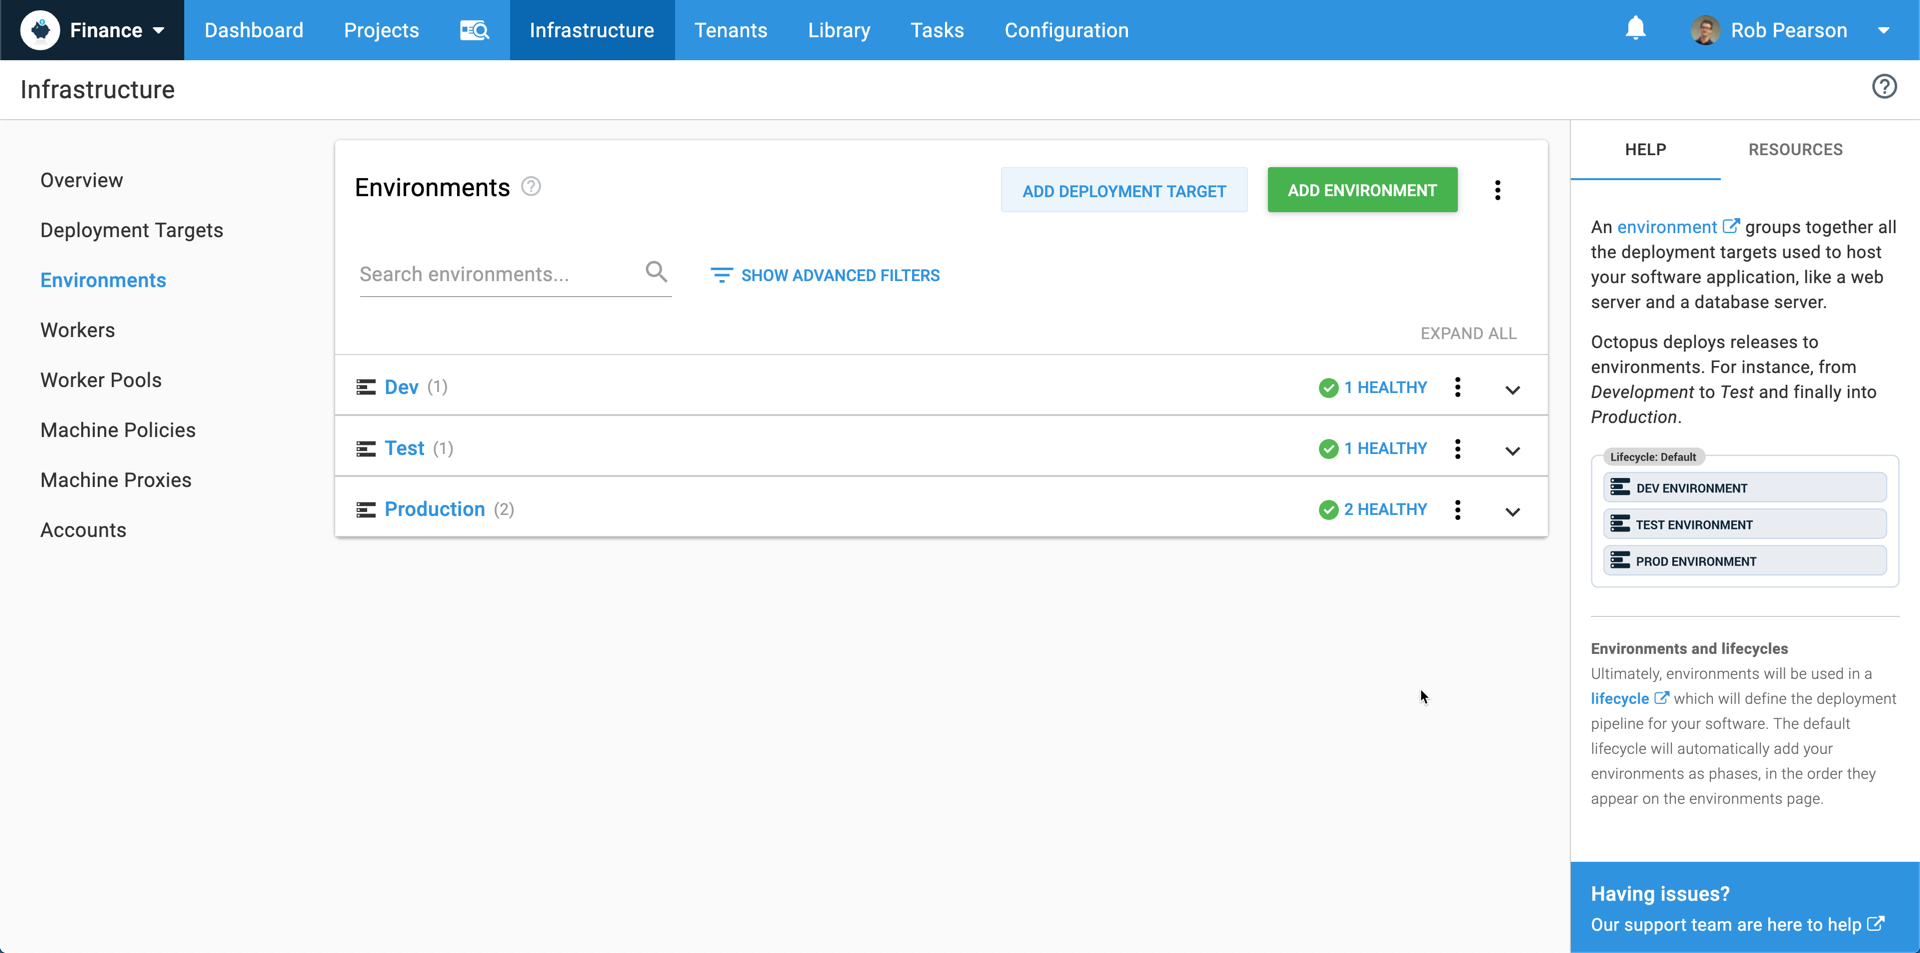Click the search projects icon in navbar
This screenshot has height=953, width=1920.
[x=474, y=30]
